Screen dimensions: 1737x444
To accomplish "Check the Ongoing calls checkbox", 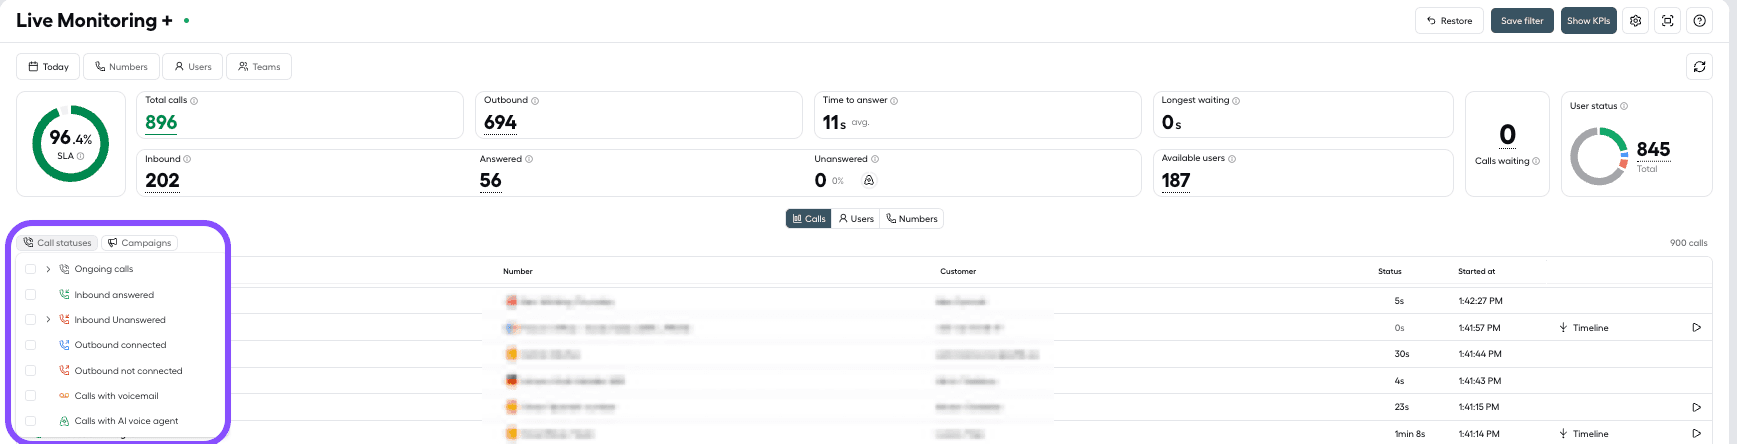I will pyautogui.click(x=30, y=269).
